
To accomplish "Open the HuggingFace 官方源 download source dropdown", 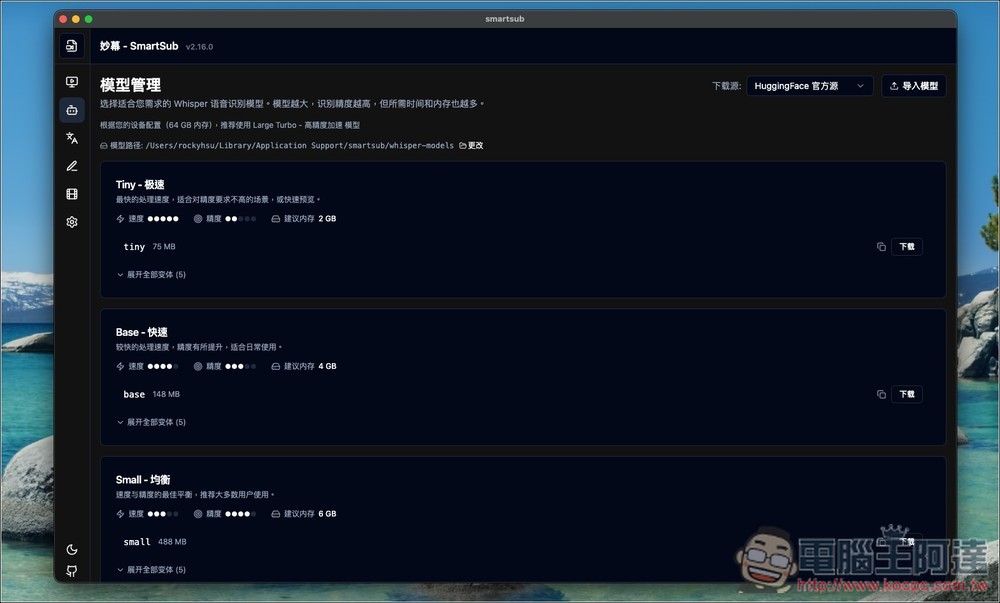I will coord(809,86).
